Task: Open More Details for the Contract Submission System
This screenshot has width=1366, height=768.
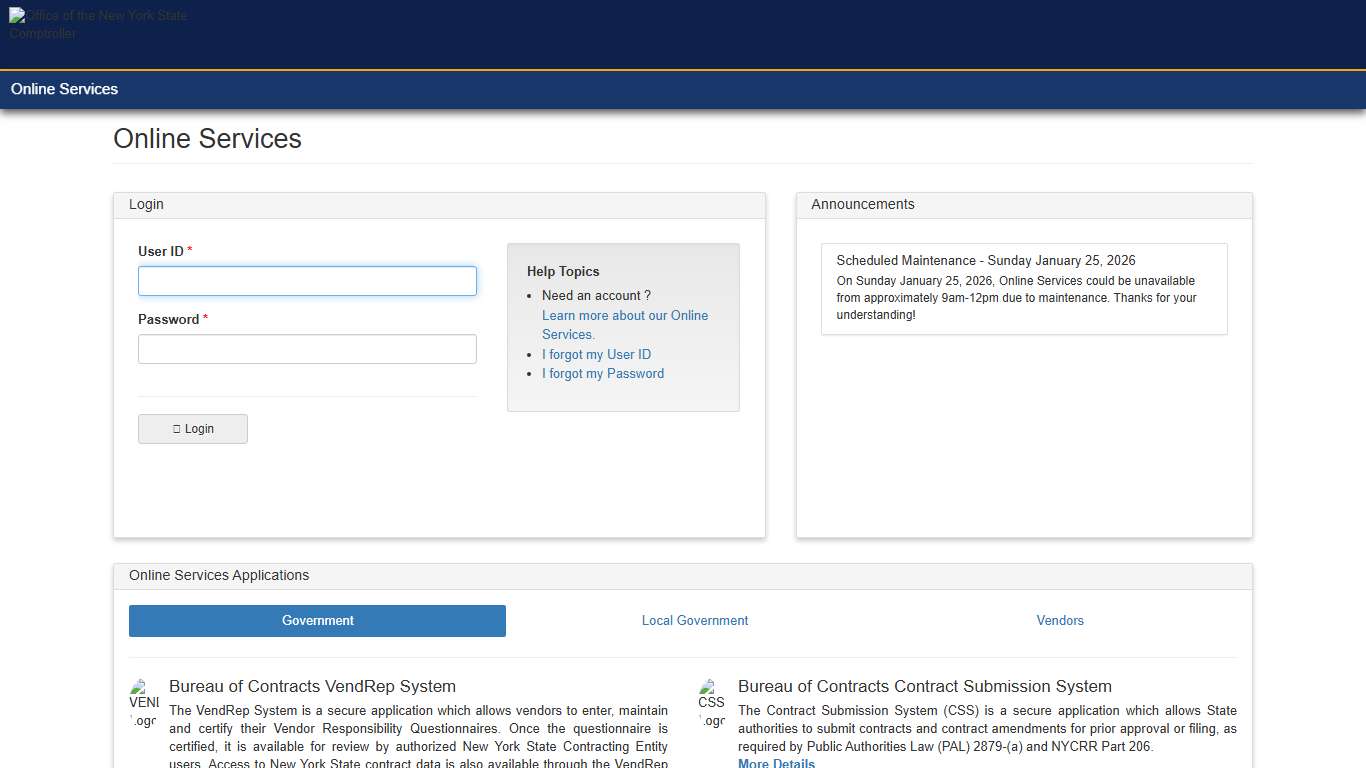Action: 776,763
